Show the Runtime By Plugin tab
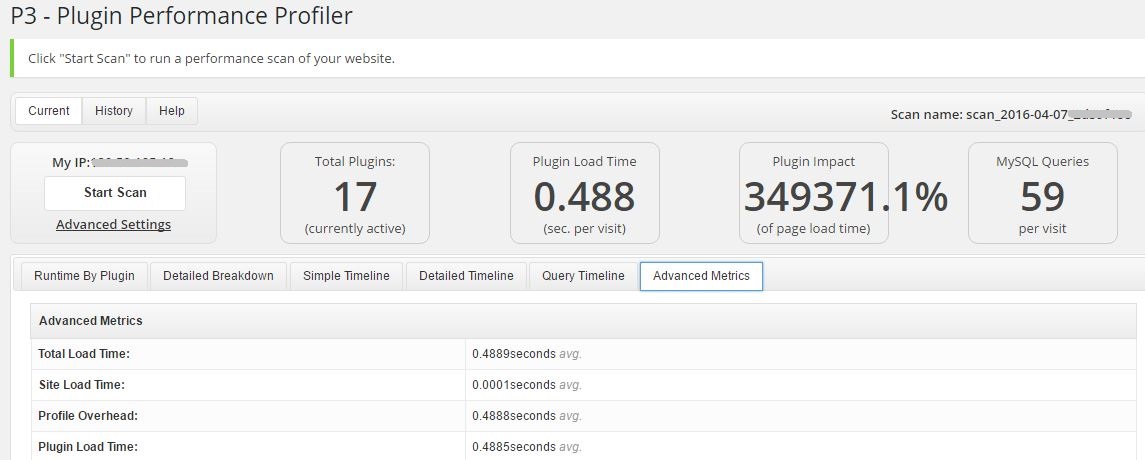The width and height of the screenshot is (1145, 460). point(84,276)
